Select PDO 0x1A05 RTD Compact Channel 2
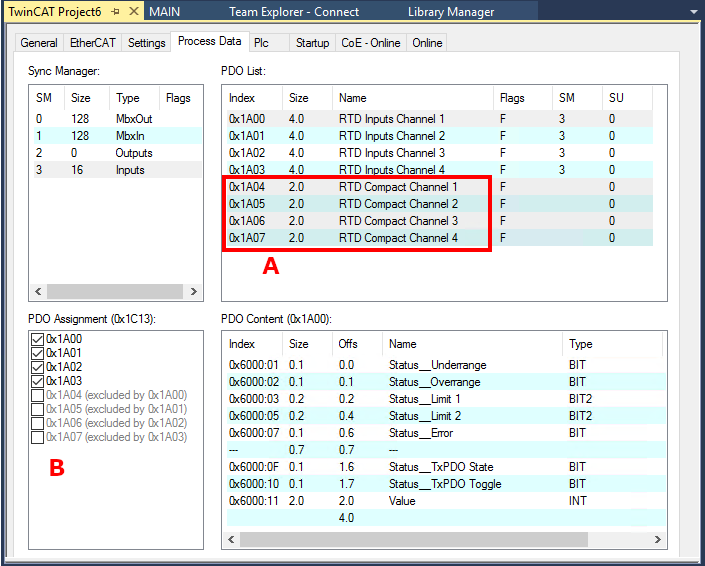The height and width of the screenshot is (566, 705). click(x=440, y=204)
